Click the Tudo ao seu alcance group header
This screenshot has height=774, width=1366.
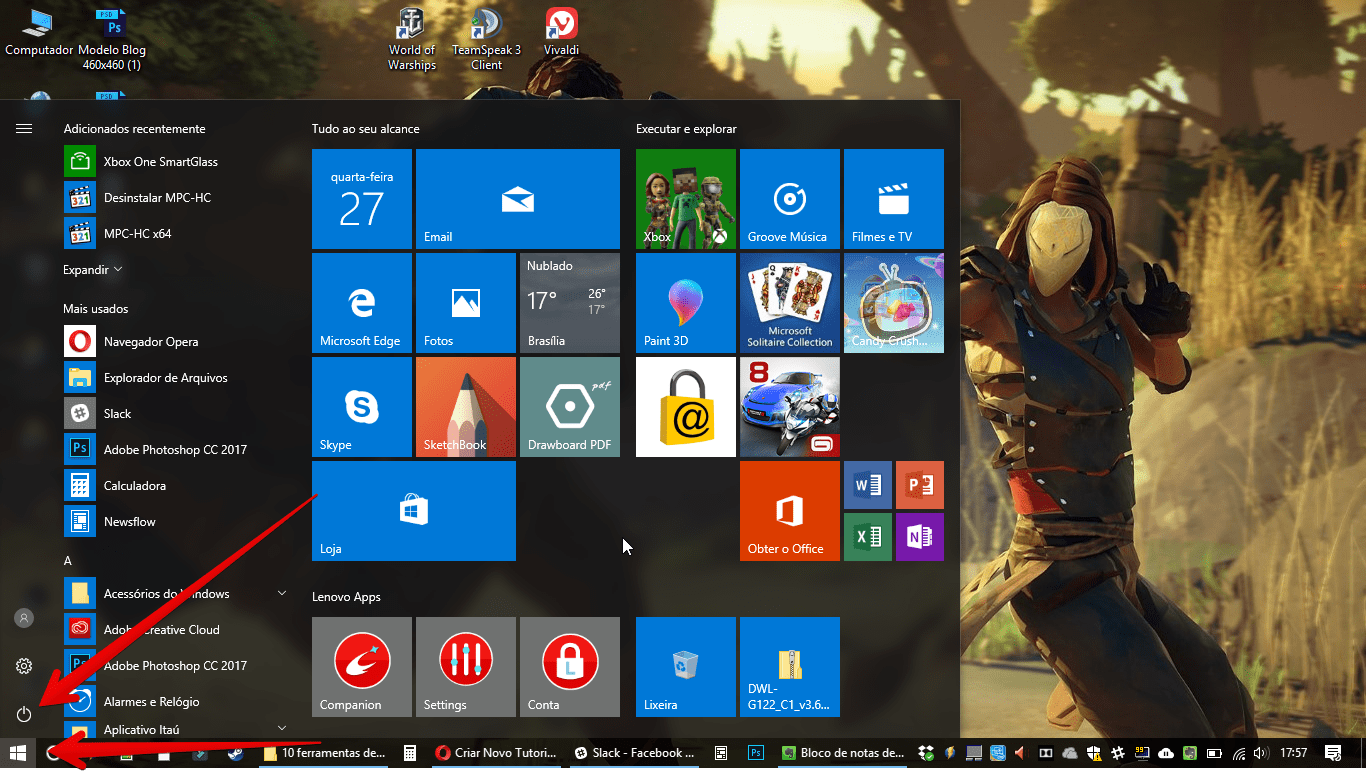click(x=366, y=129)
